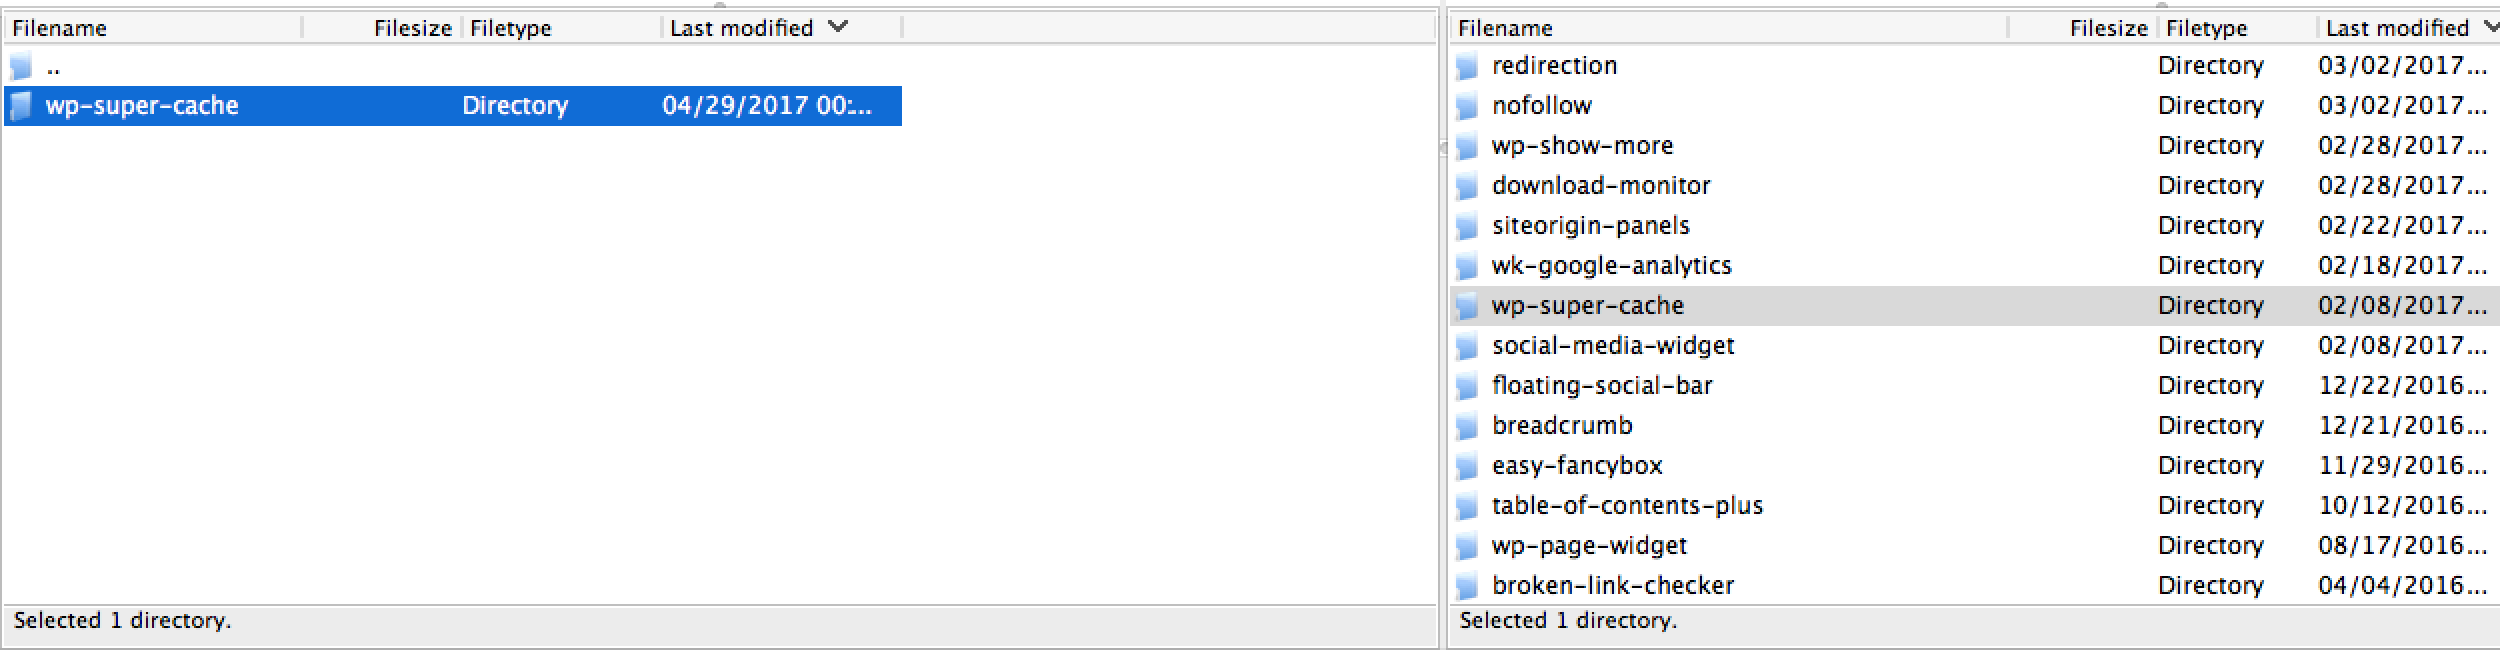The height and width of the screenshot is (652, 2500).
Task: Open the parent directory '..' folder icon
Action: (x=21, y=67)
